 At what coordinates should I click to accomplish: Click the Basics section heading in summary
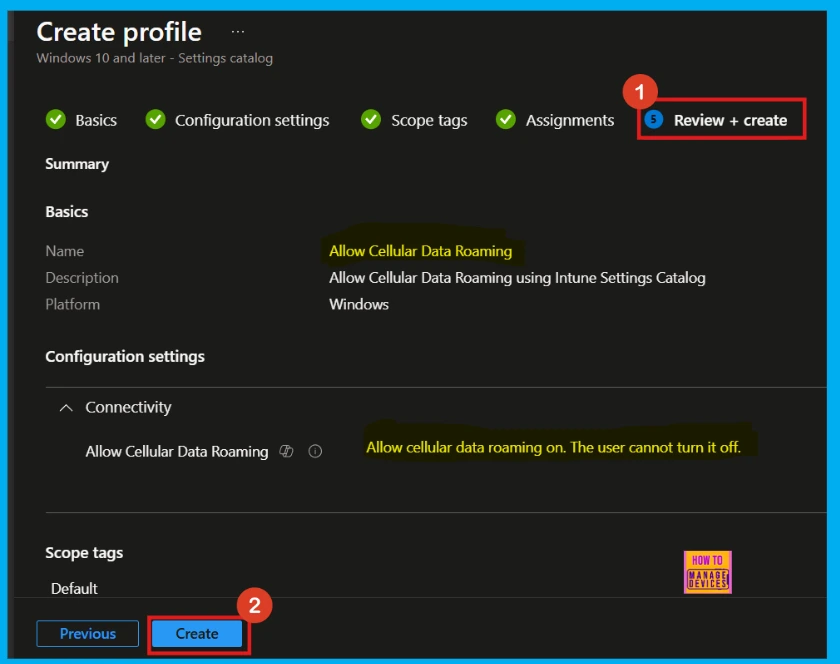[66, 212]
